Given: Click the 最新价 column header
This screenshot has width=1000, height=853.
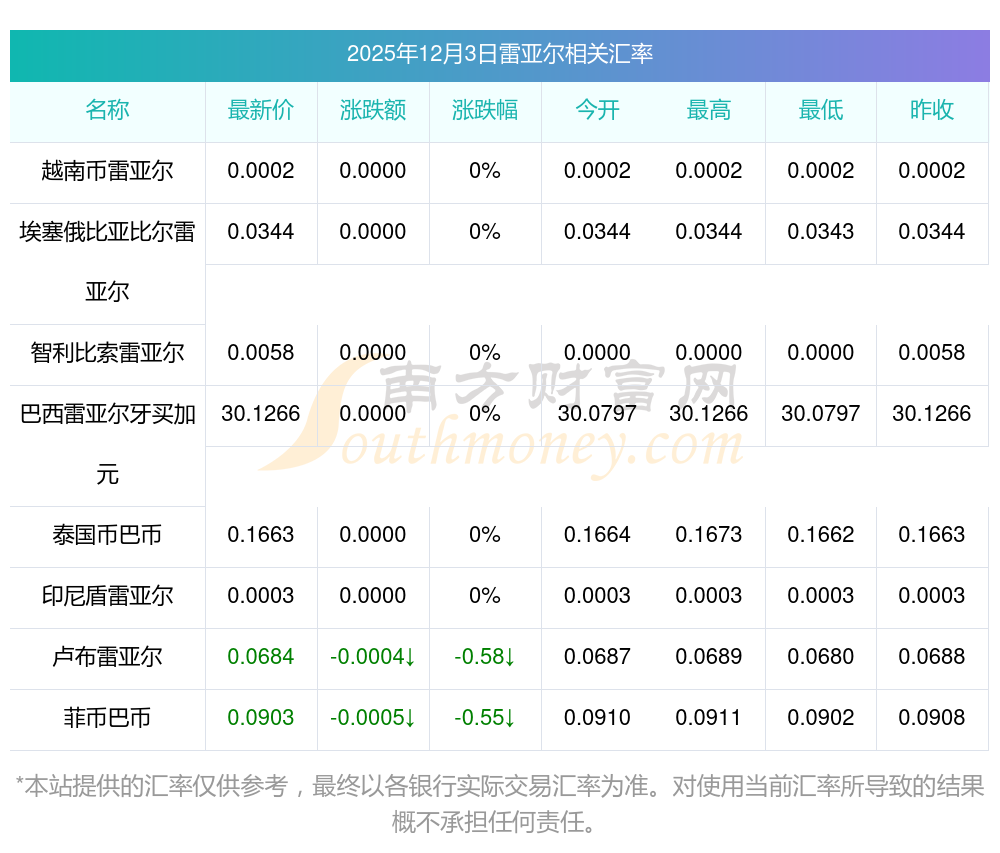Looking at the screenshot, I should (x=260, y=111).
